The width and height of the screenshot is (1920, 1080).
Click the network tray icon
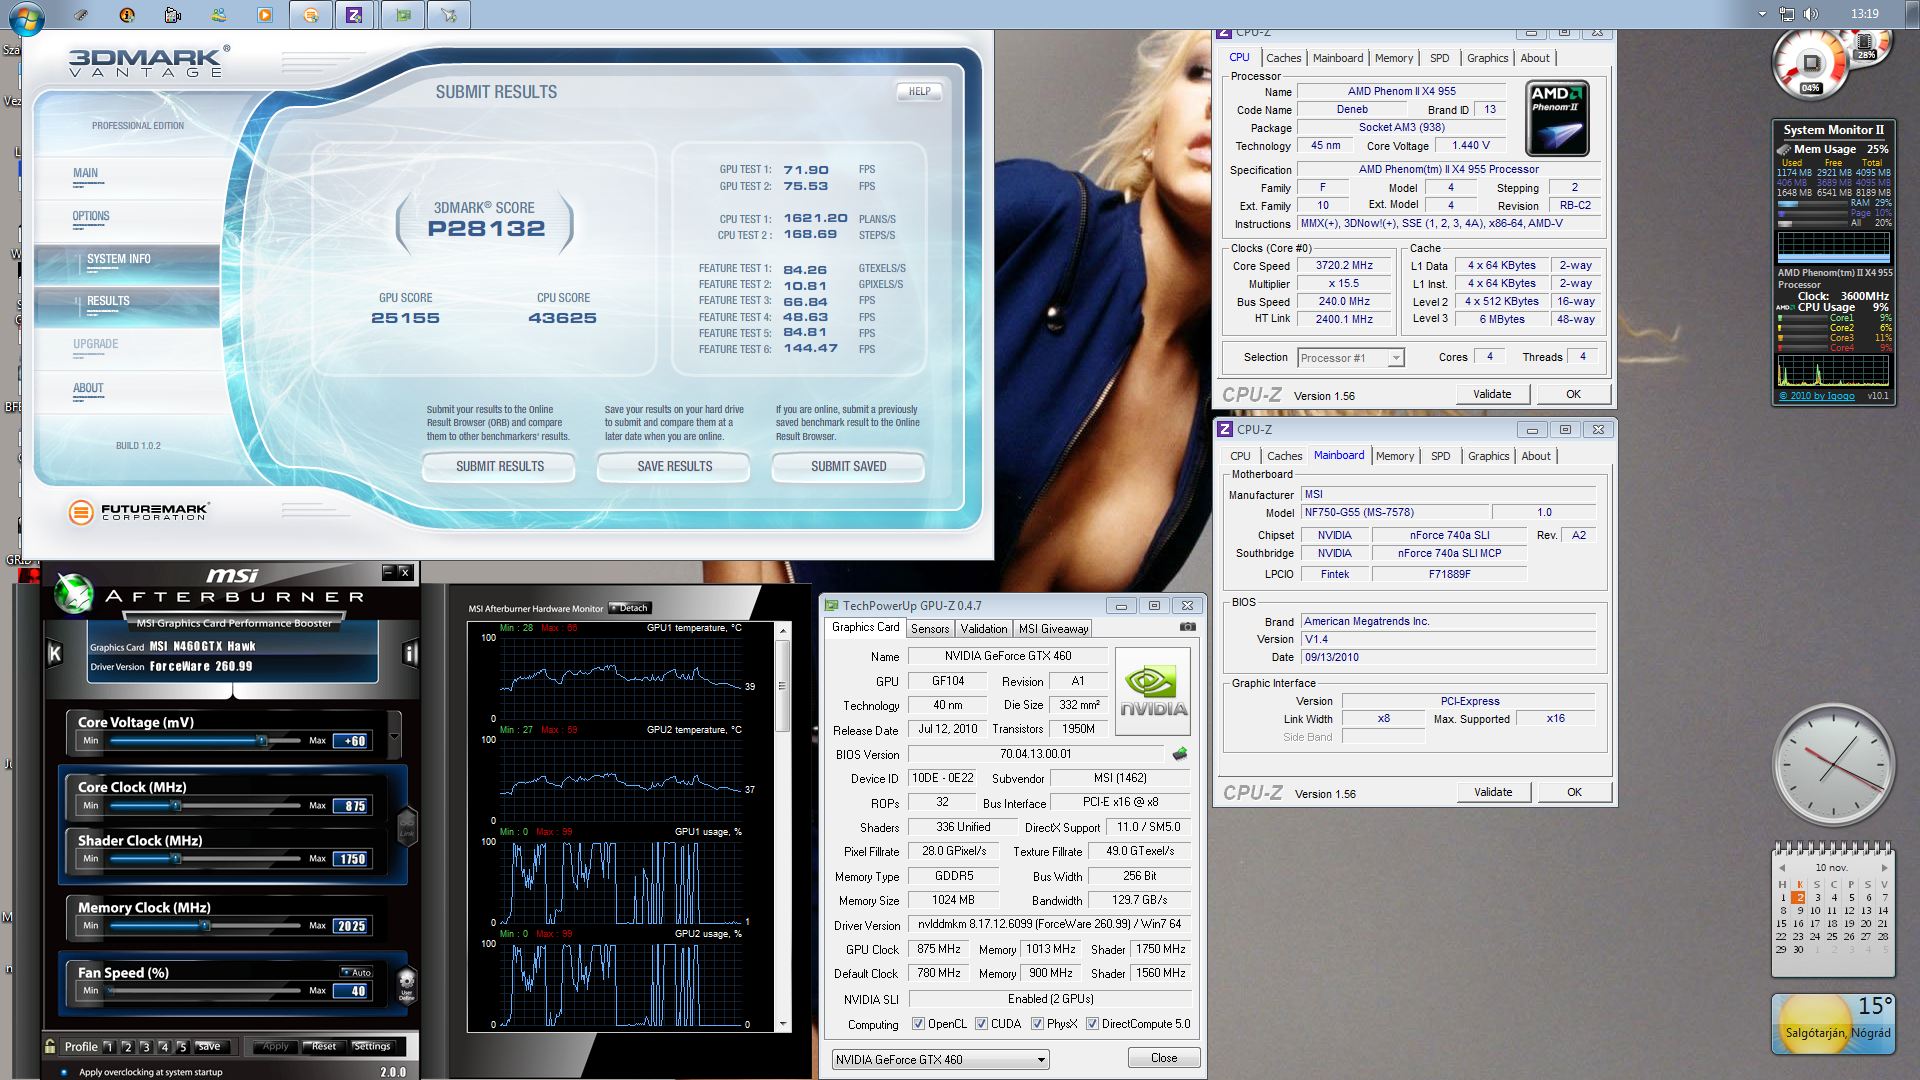coord(1787,14)
